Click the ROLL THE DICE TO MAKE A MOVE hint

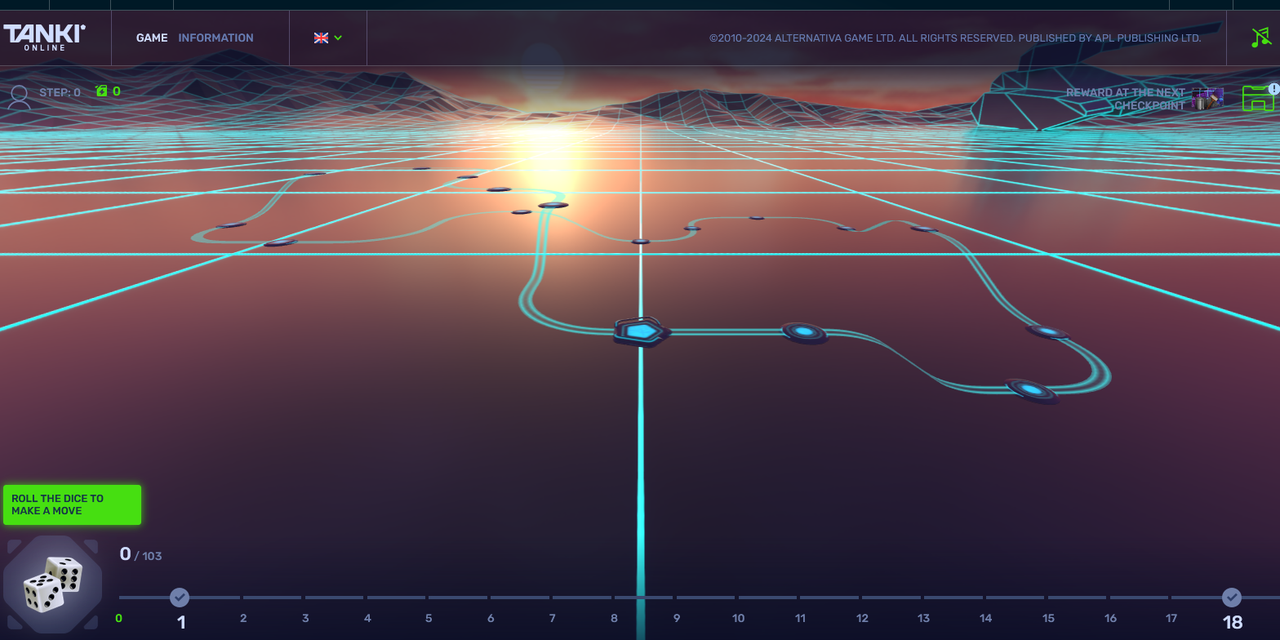click(72, 505)
